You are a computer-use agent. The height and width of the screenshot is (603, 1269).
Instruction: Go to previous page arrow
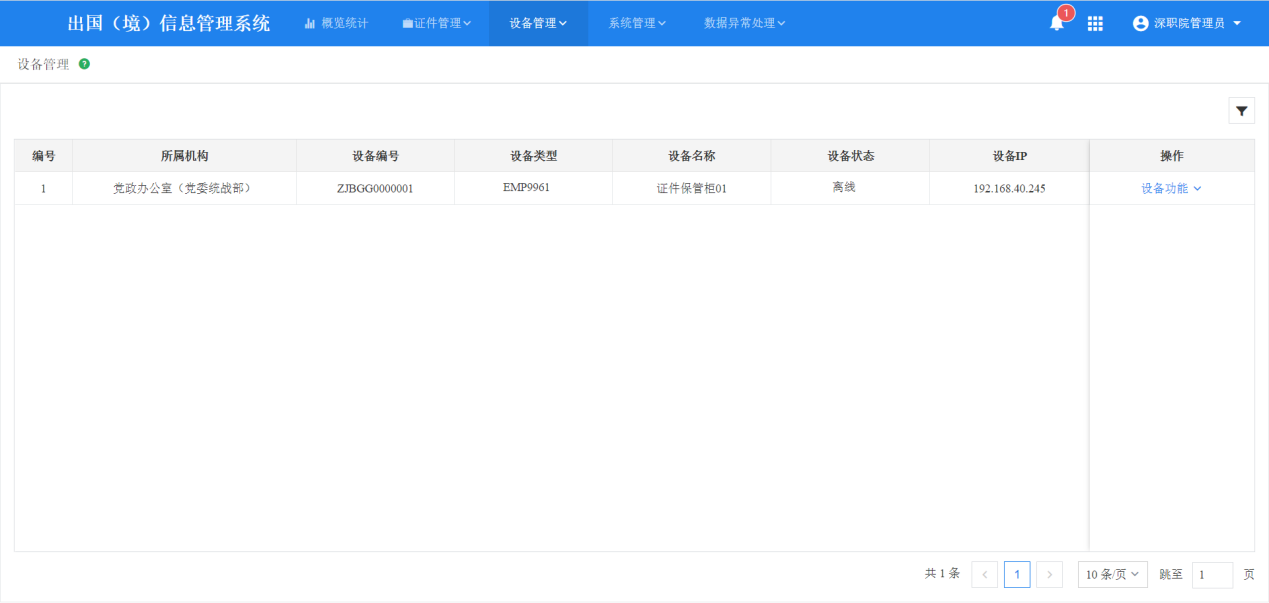pyautogui.click(x=984, y=574)
